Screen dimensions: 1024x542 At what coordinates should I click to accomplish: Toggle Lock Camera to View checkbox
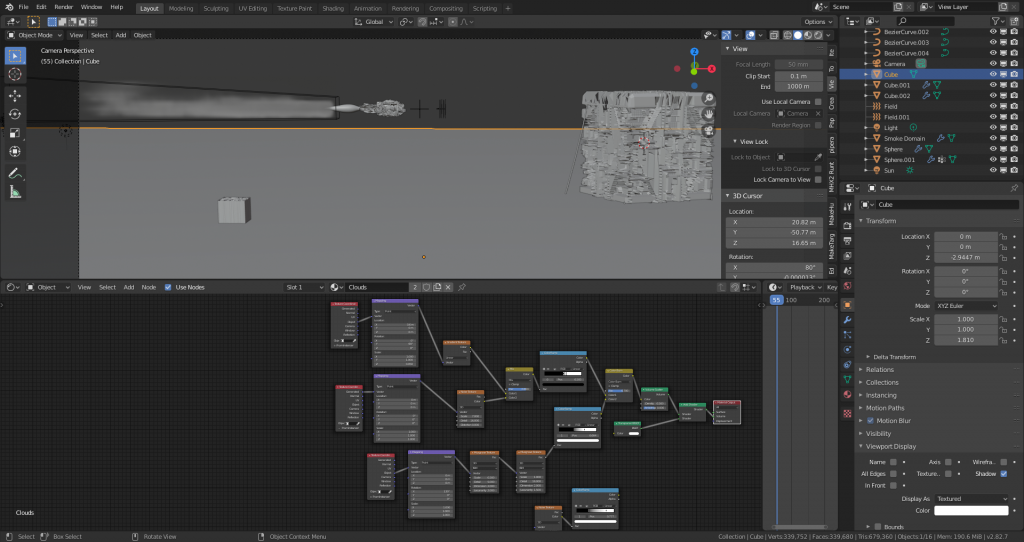click(818, 180)
